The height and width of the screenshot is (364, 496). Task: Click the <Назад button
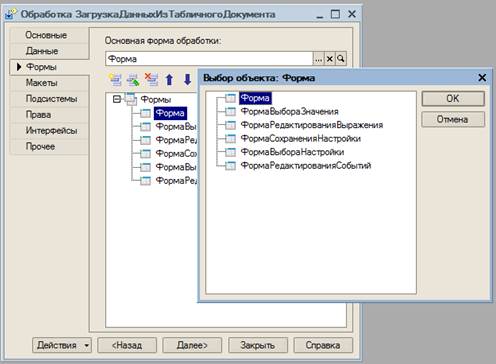coord(127,345)
